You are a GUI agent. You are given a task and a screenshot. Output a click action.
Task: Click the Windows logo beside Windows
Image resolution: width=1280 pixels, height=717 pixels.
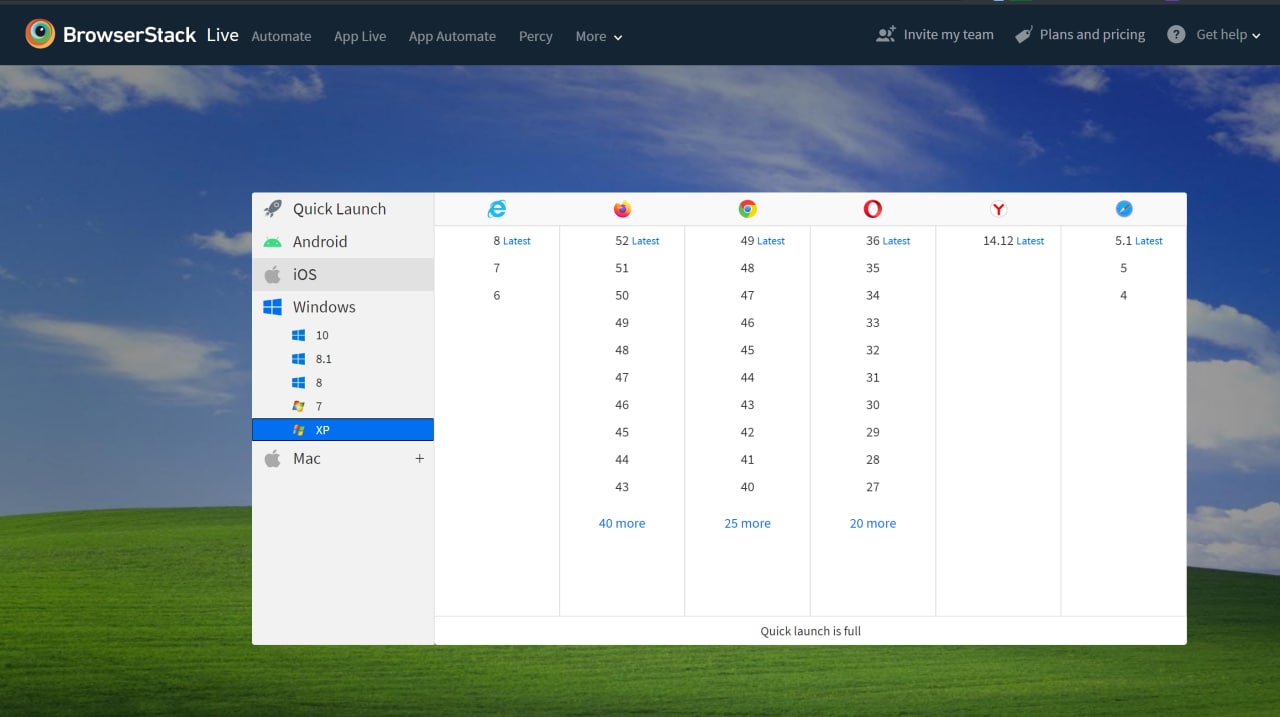[272, 307]
